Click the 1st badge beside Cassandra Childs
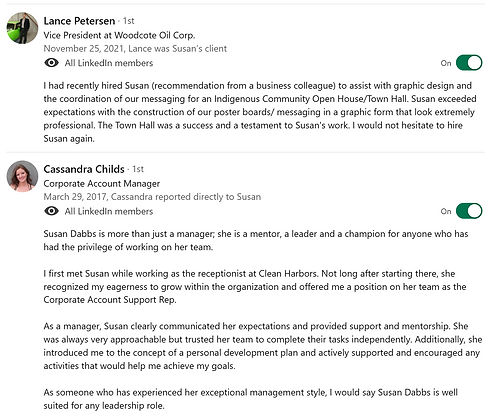The width and height of the screenshot is (485, 413). pyautogui.click(x=138, y=169)
